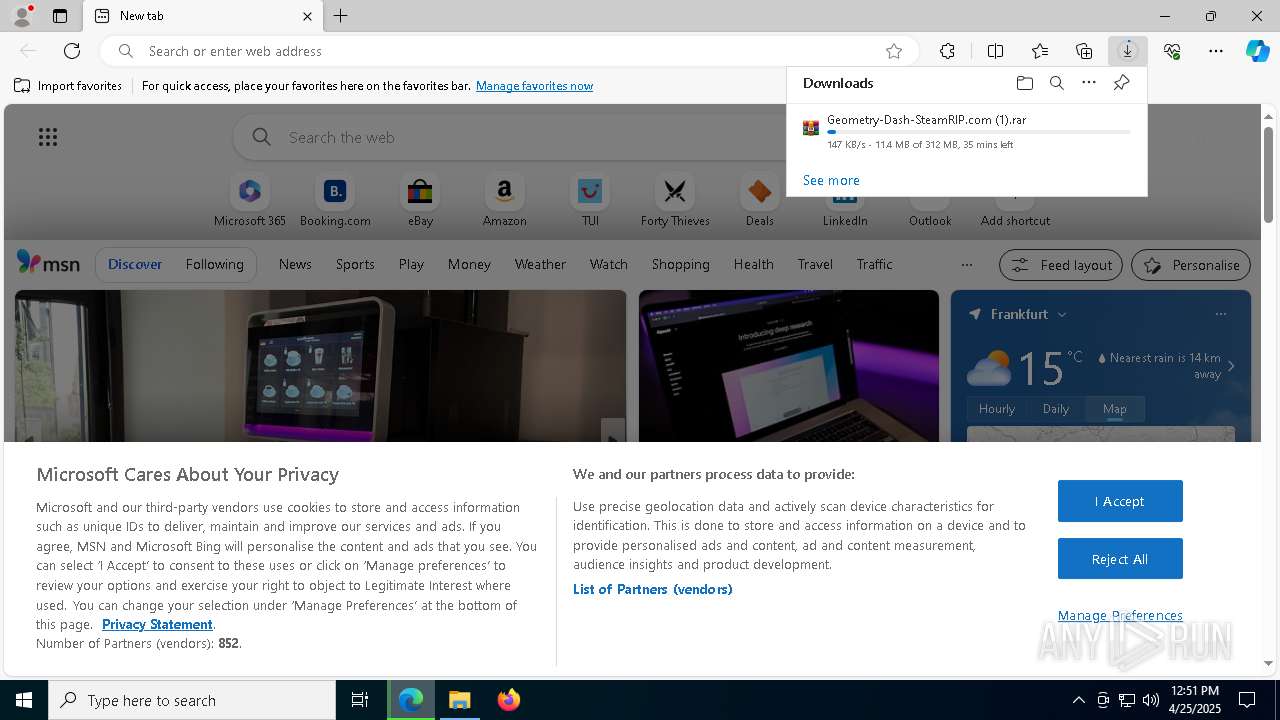This screenshot has width=1280, height=720.
Task: Open Manage Preferences link
Action: tap(1120, 615)
